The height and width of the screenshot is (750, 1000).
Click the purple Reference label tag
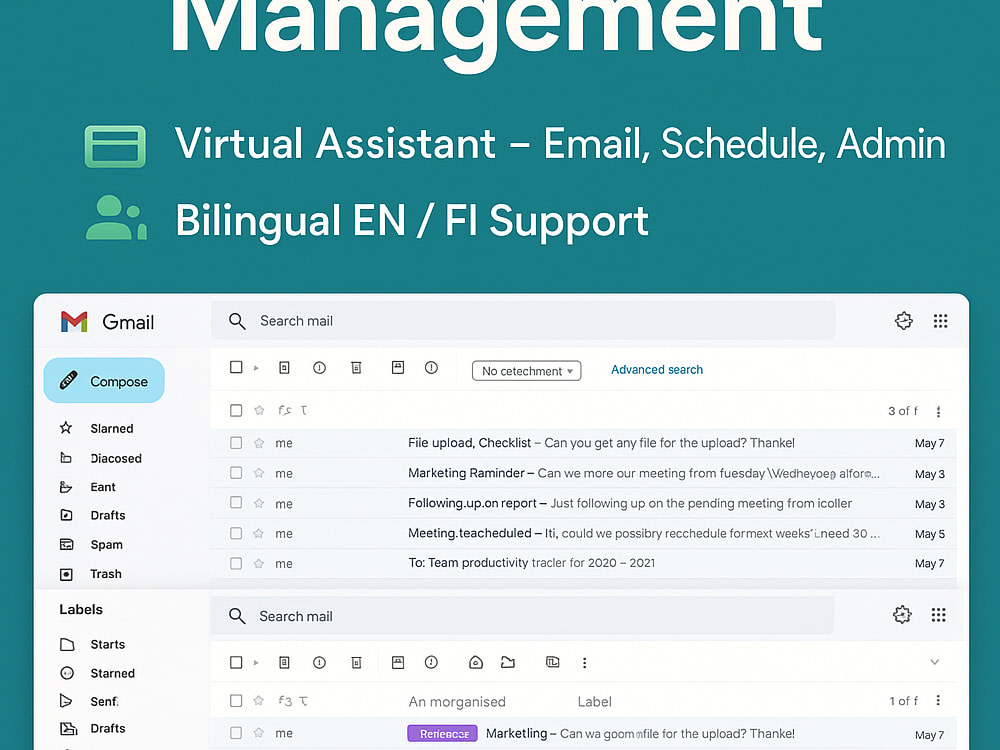[443, 733]
